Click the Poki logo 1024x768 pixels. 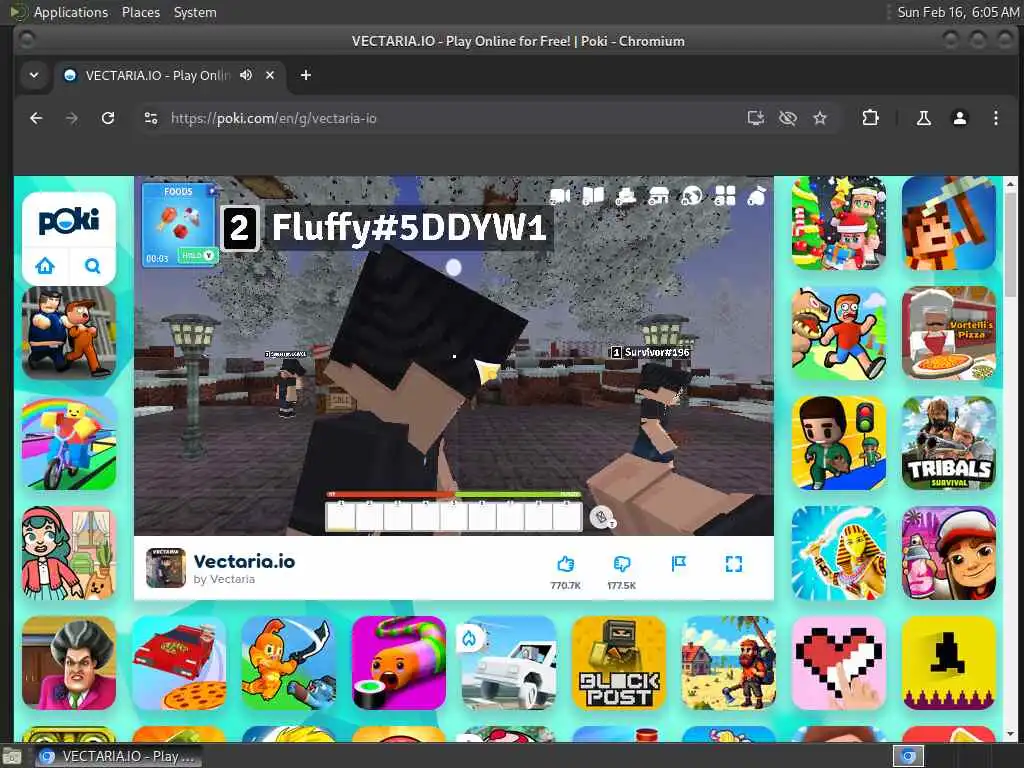[x=69, y=221]
